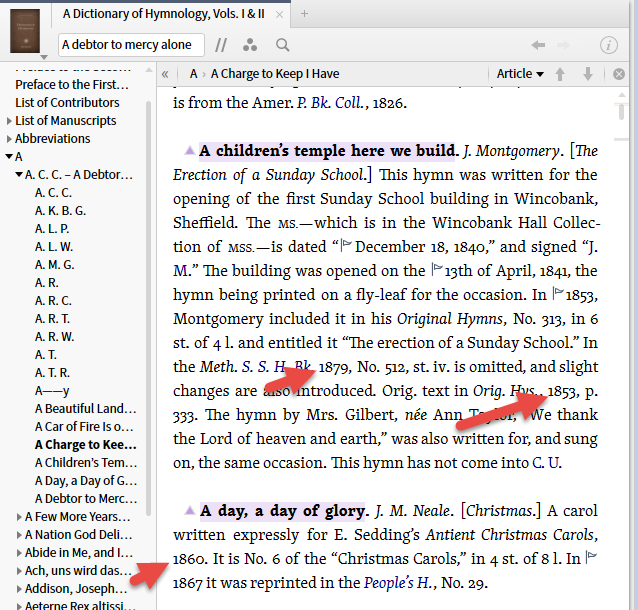Expand Abbreviations section

click(9, 139)
